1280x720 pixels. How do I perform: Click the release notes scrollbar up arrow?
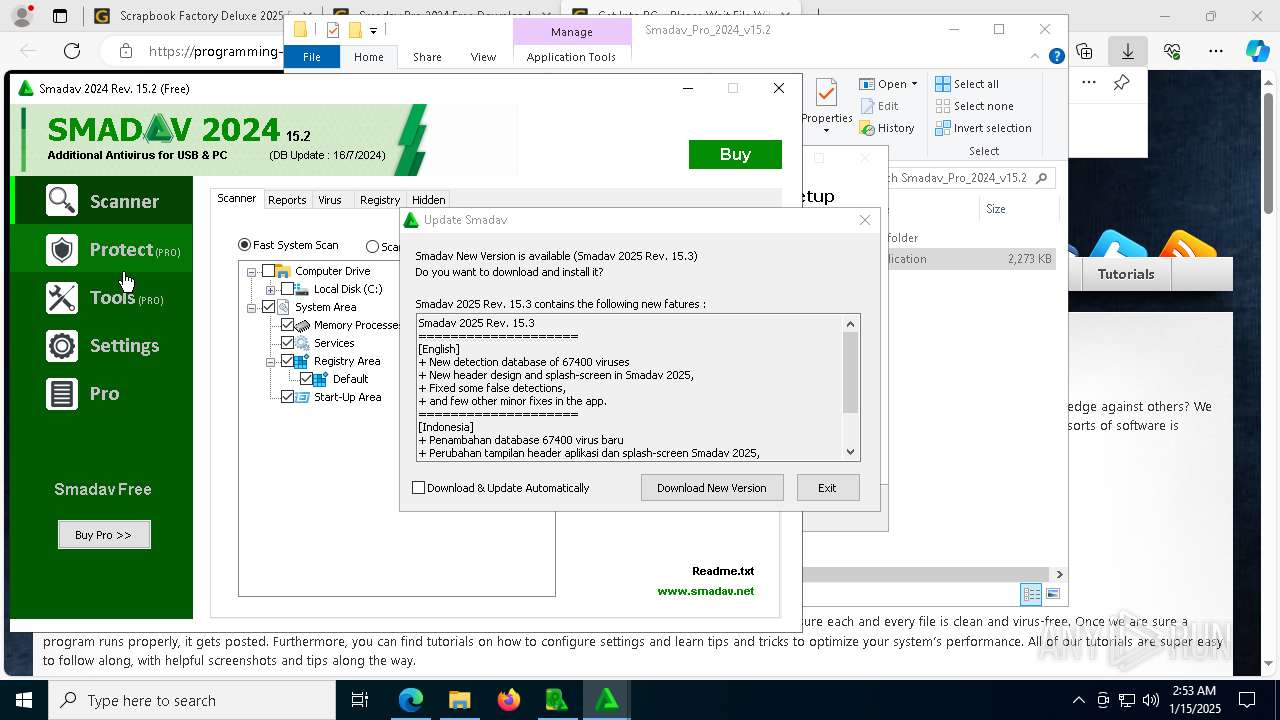coord(851,323)
